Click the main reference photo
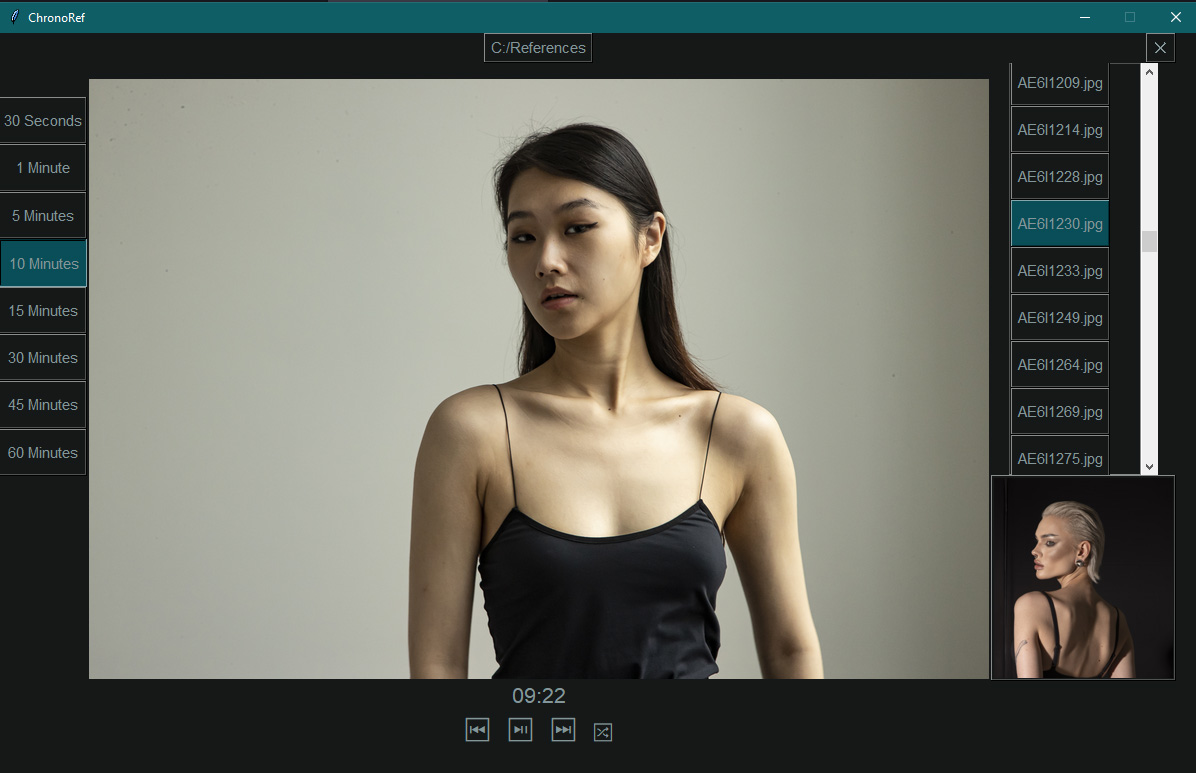 pyautogui.click(x=539, y=378)
